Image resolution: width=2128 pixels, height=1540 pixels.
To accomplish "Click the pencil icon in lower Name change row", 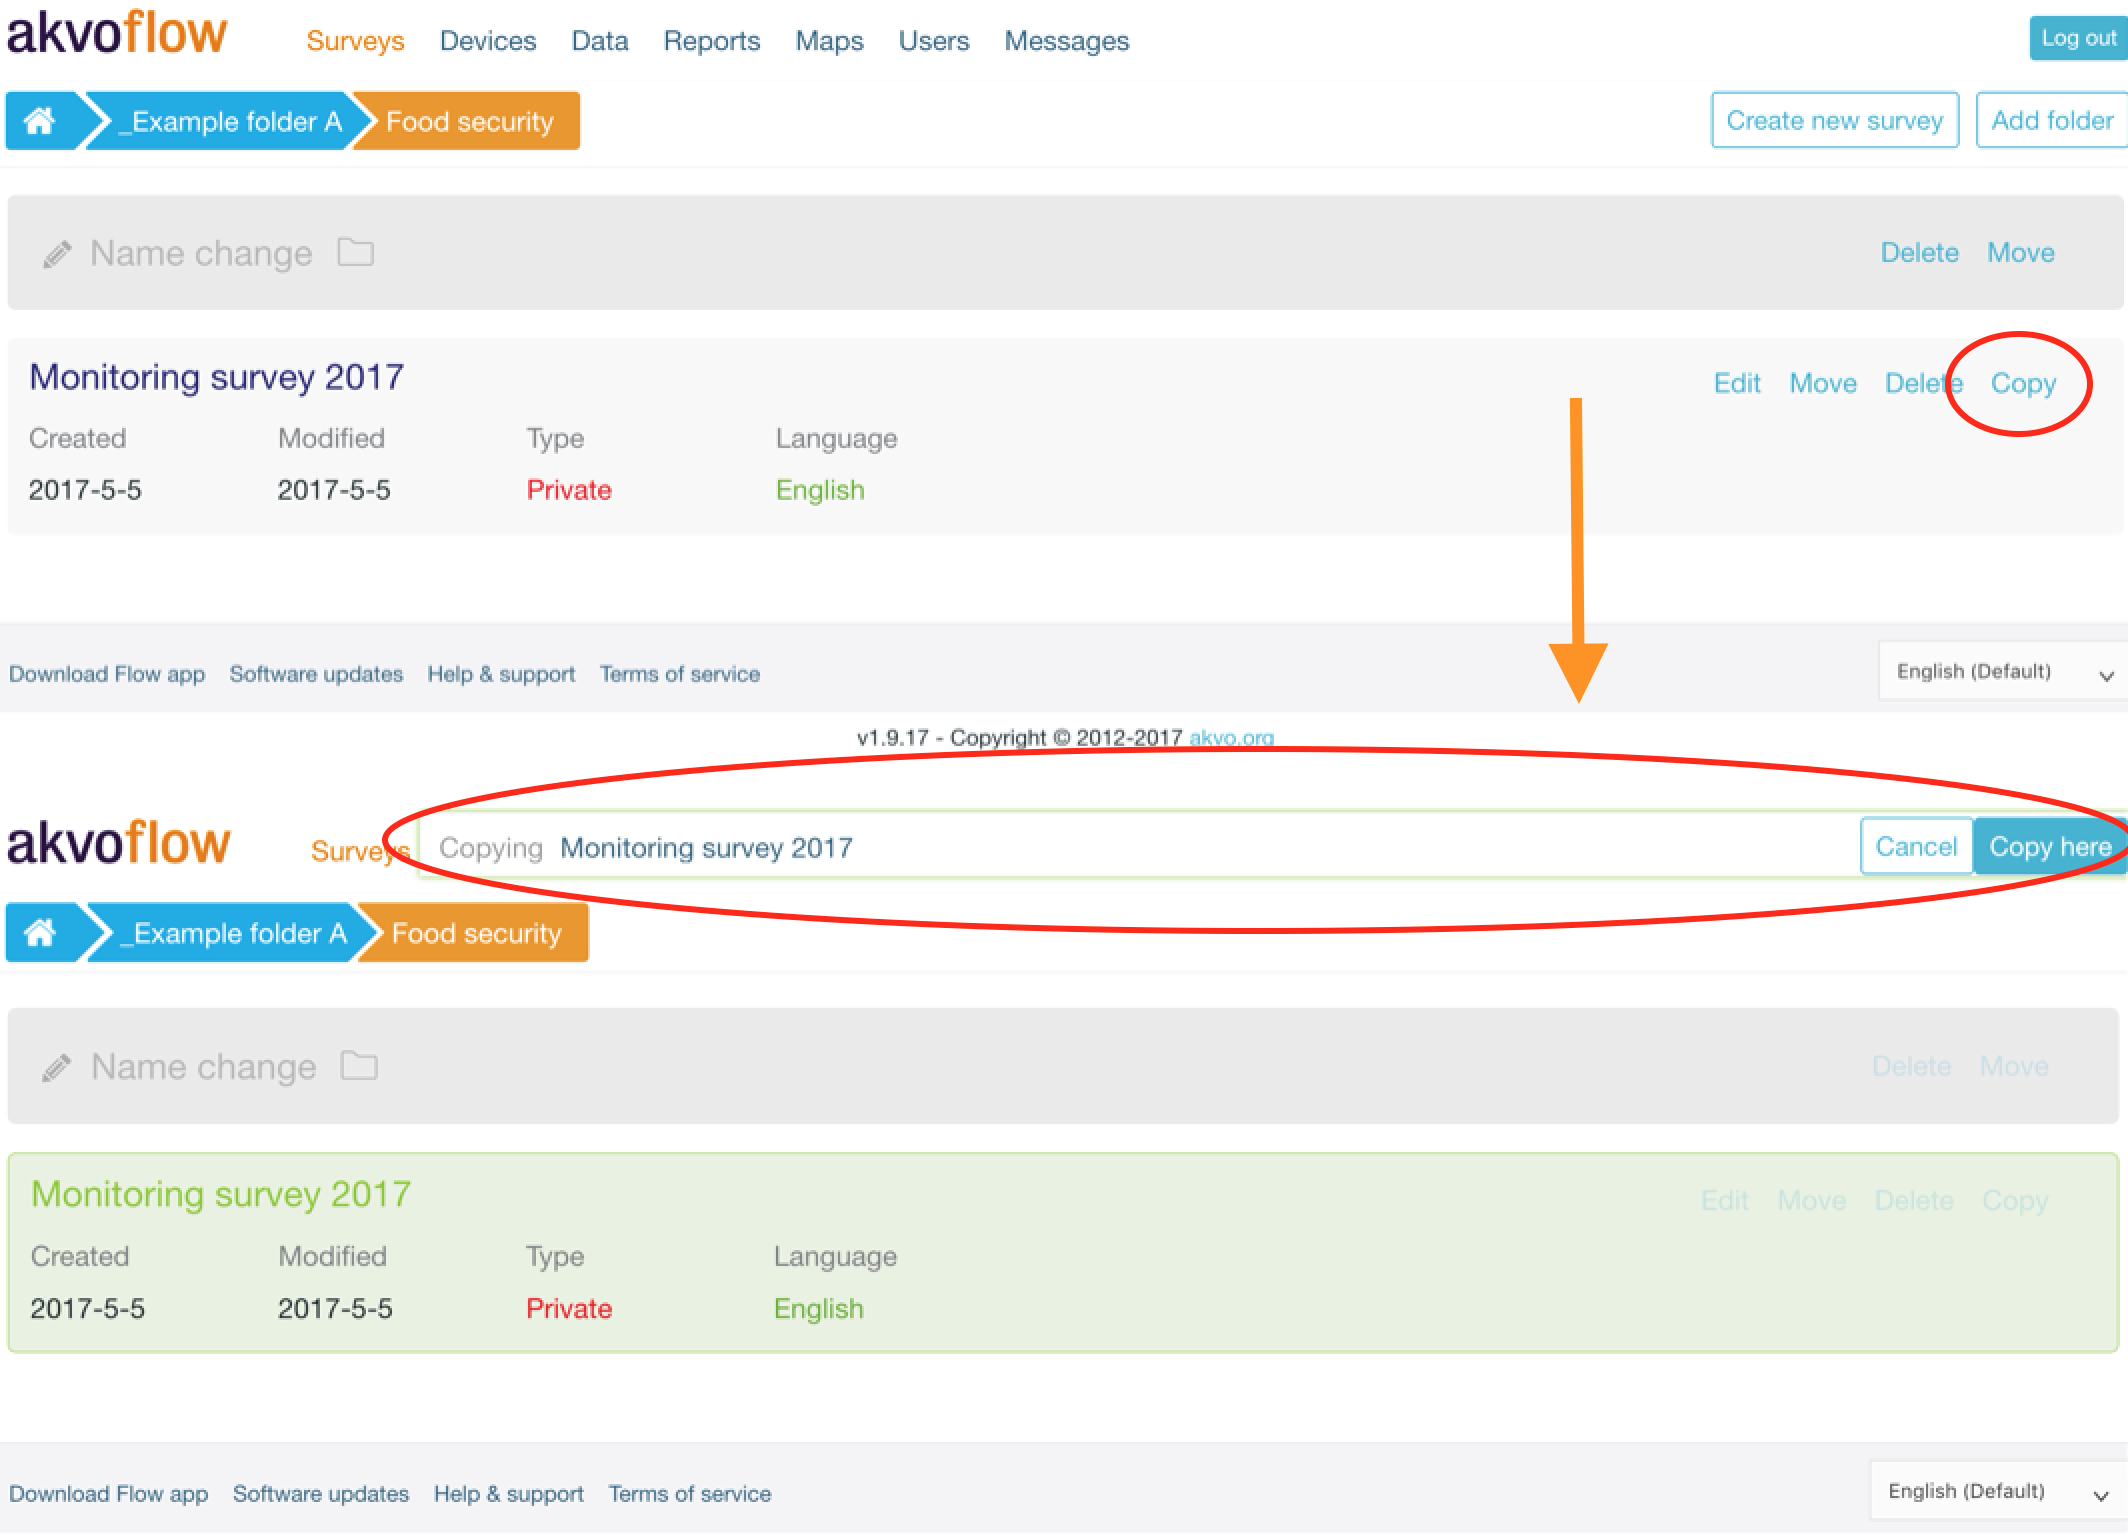I will 57,1068.
